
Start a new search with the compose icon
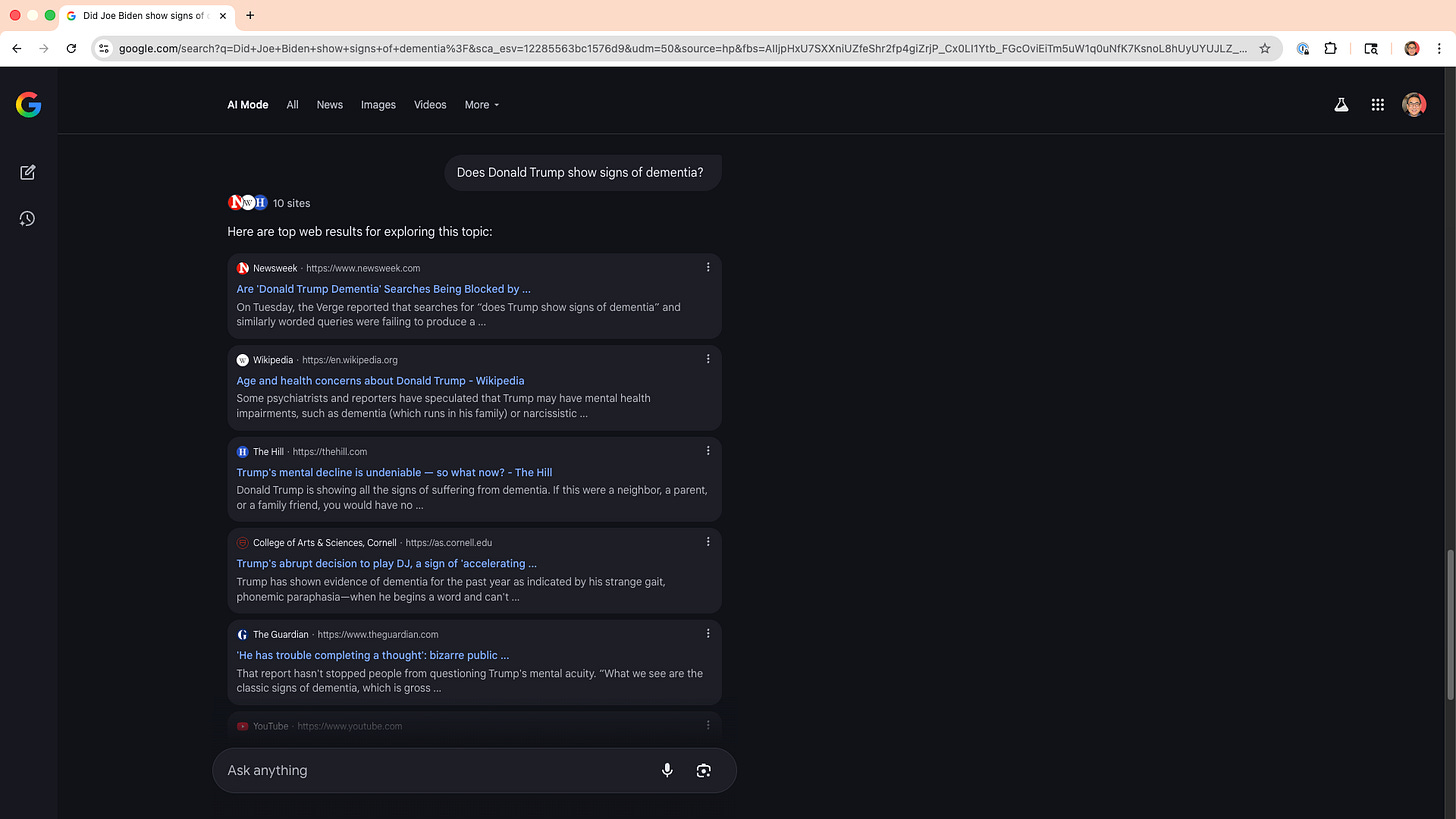tap(28, 172)
